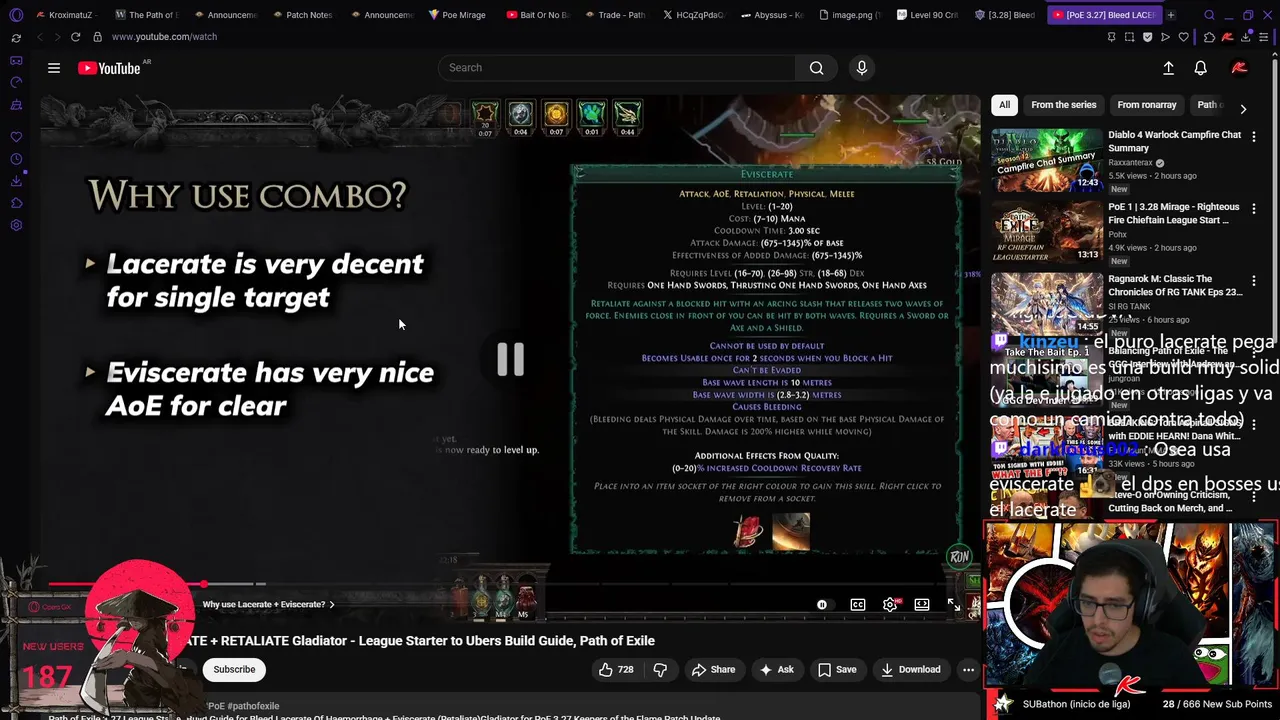
Task: Open options for the Ragnarok M video
Action: pyautogui.click(x=1254, y=281)
